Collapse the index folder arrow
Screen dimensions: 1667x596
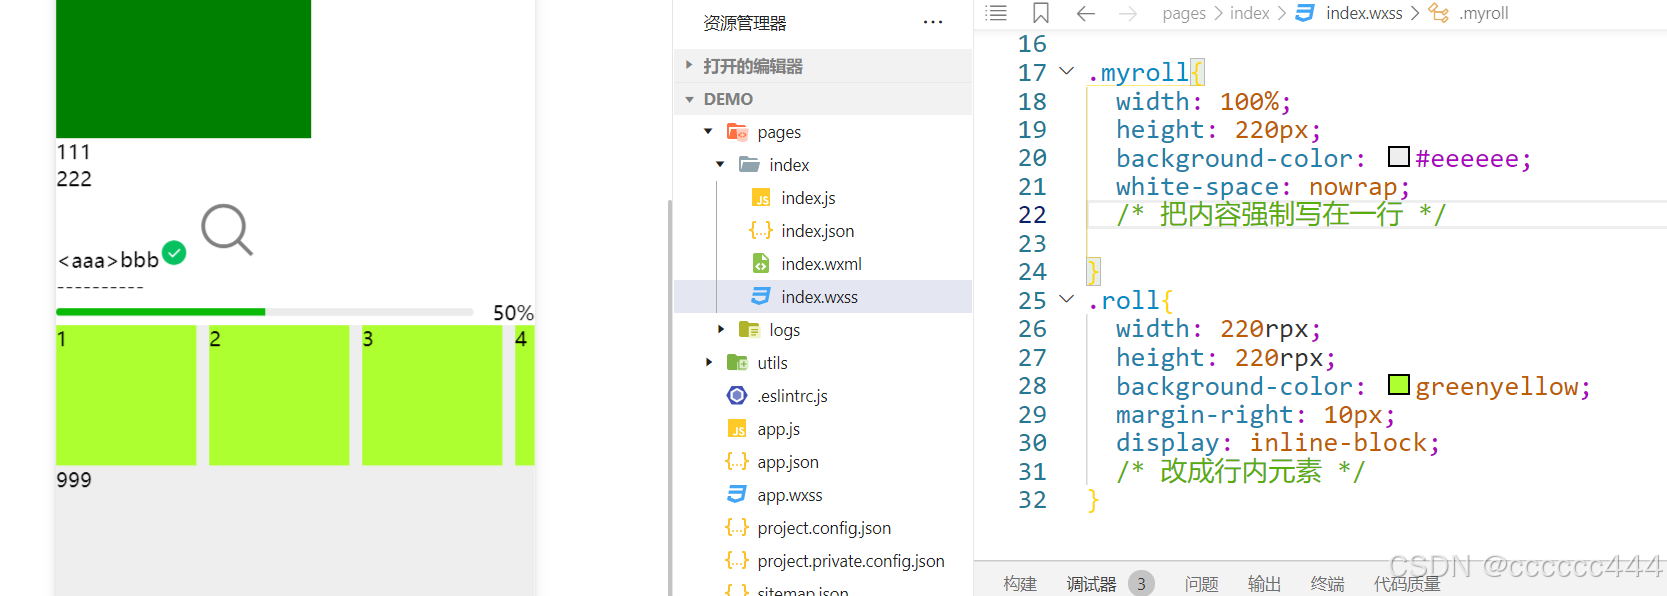(720, 165)
